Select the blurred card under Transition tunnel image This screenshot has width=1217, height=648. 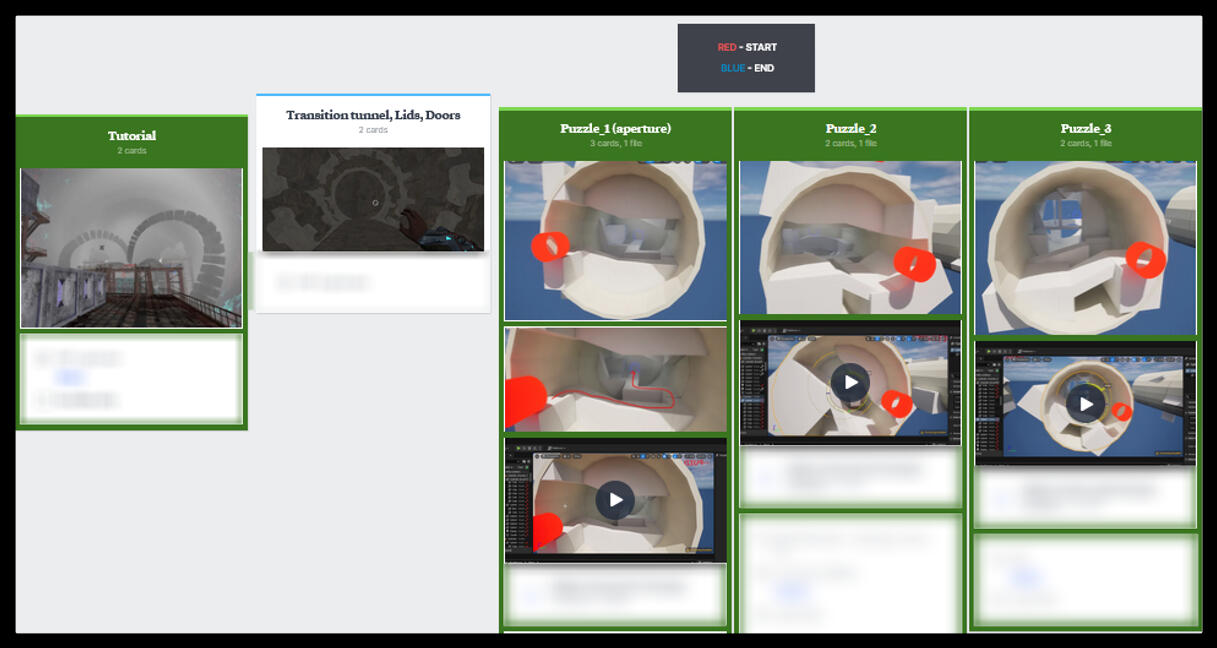pos(373,283)
